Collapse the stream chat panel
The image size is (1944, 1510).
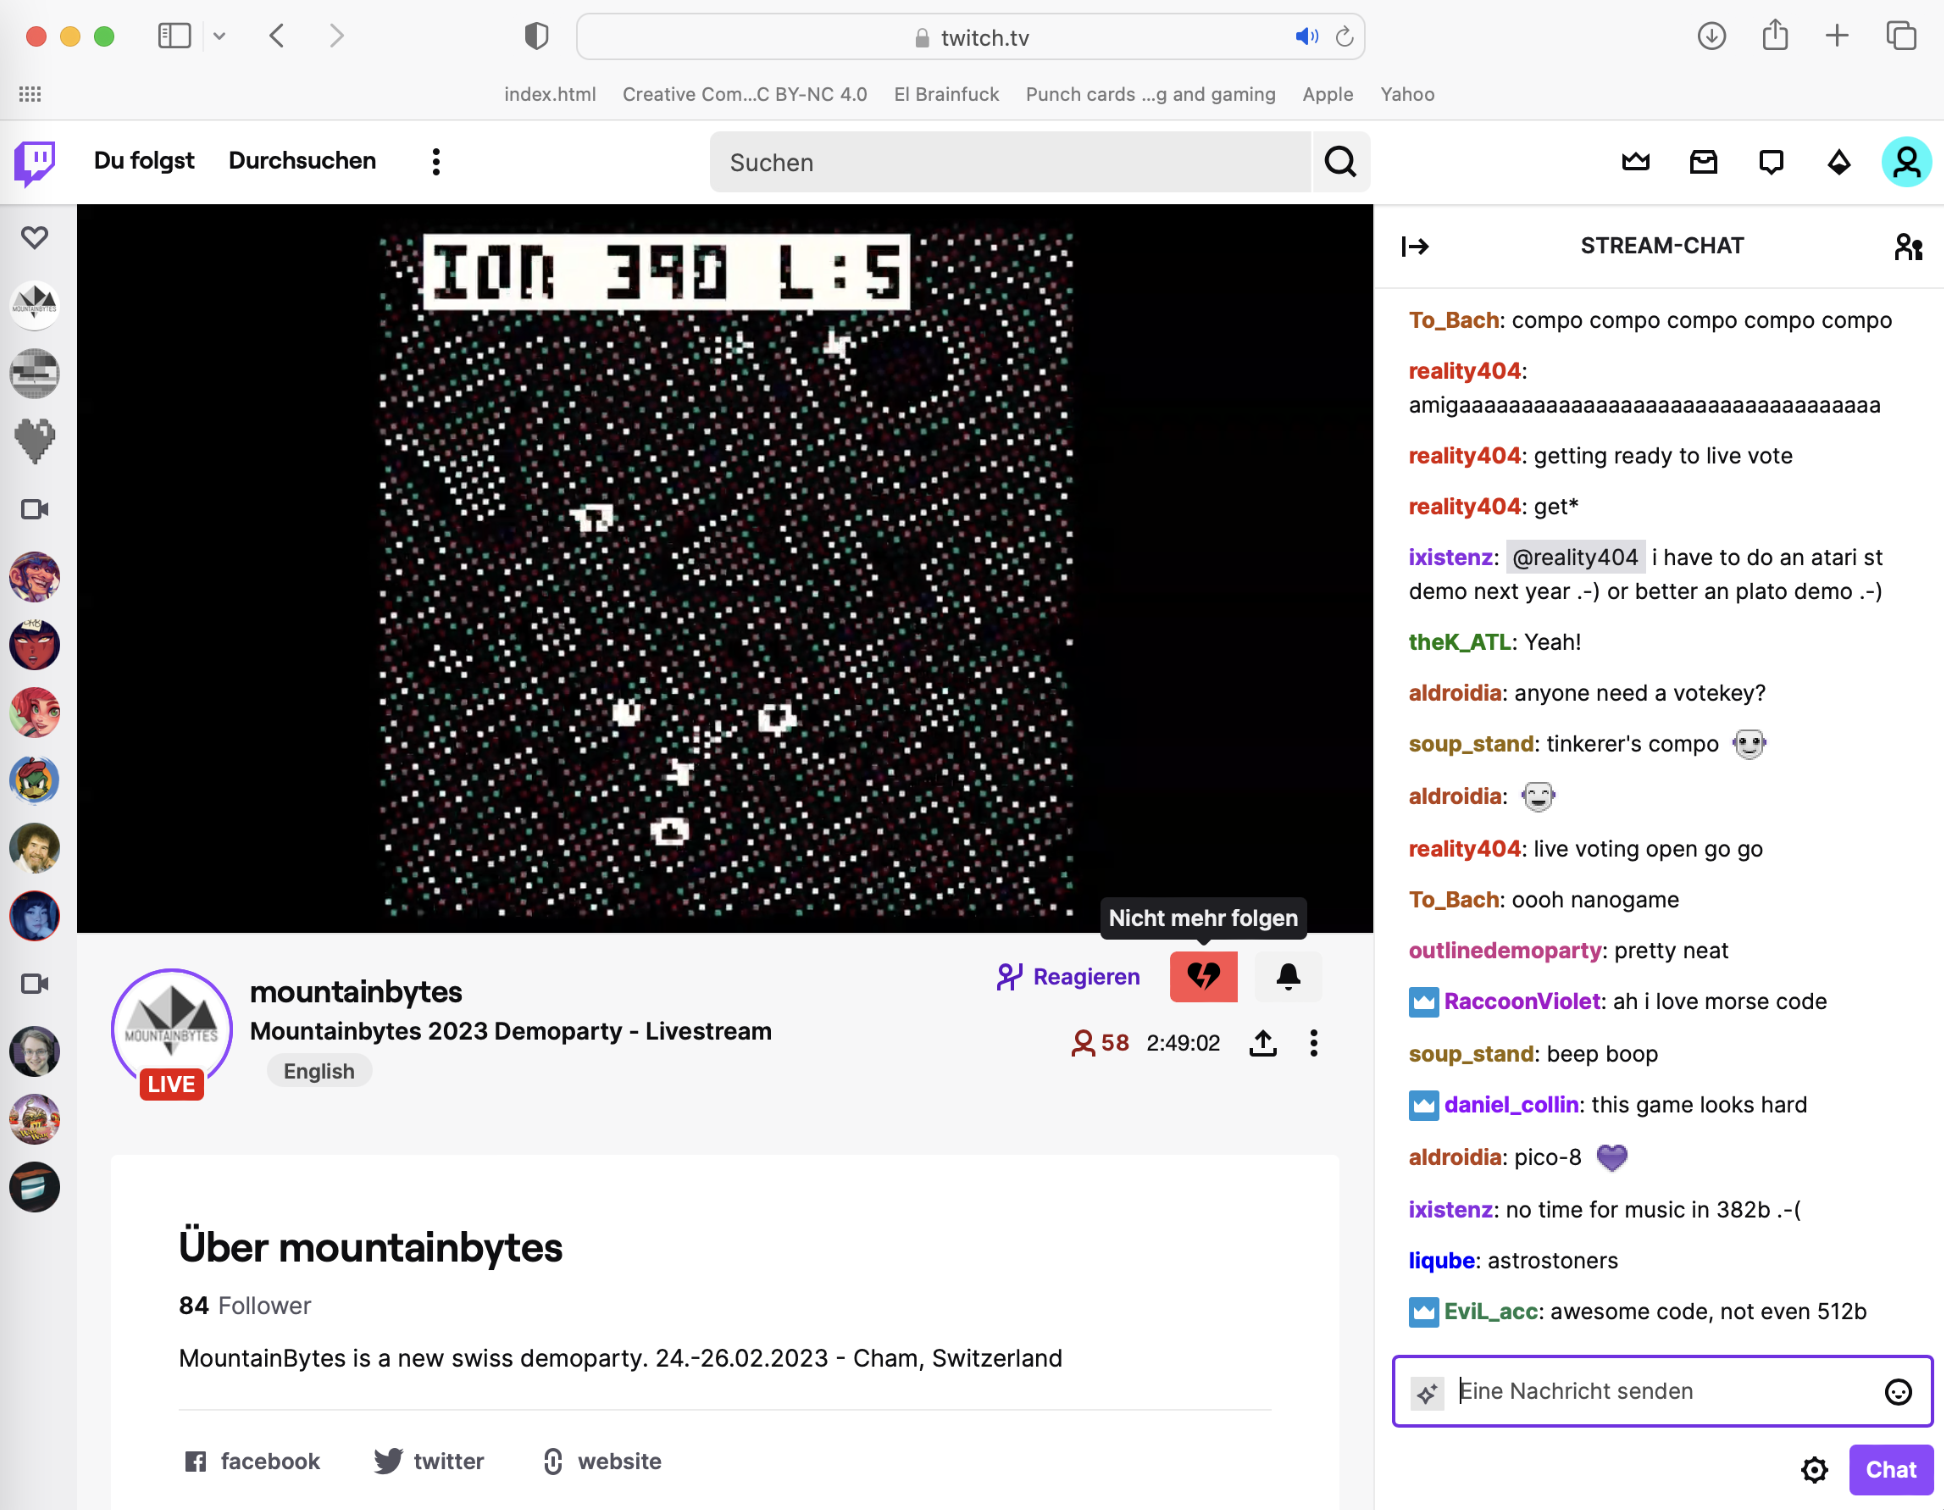(1415, 246)
